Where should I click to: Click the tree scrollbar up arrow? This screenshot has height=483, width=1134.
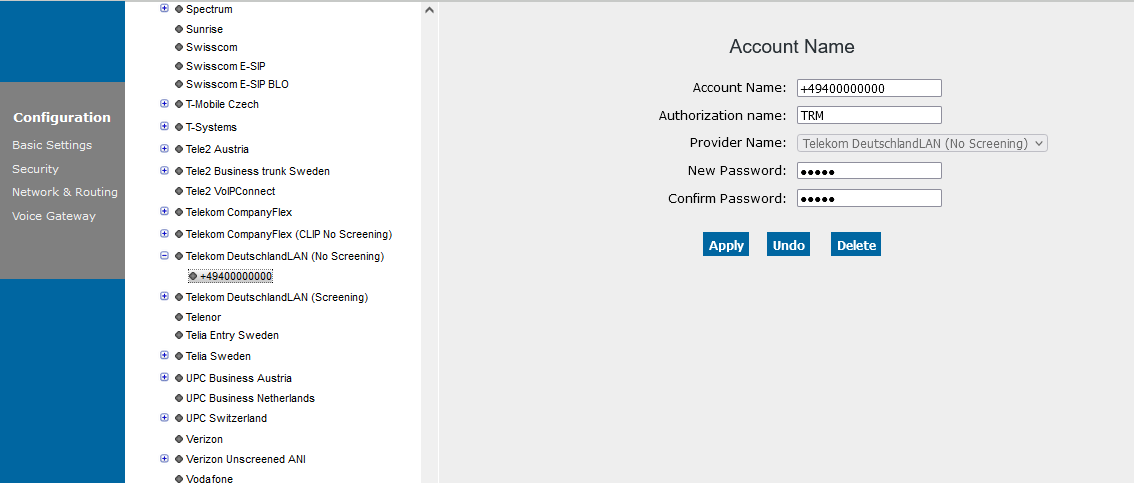[430, 10]
